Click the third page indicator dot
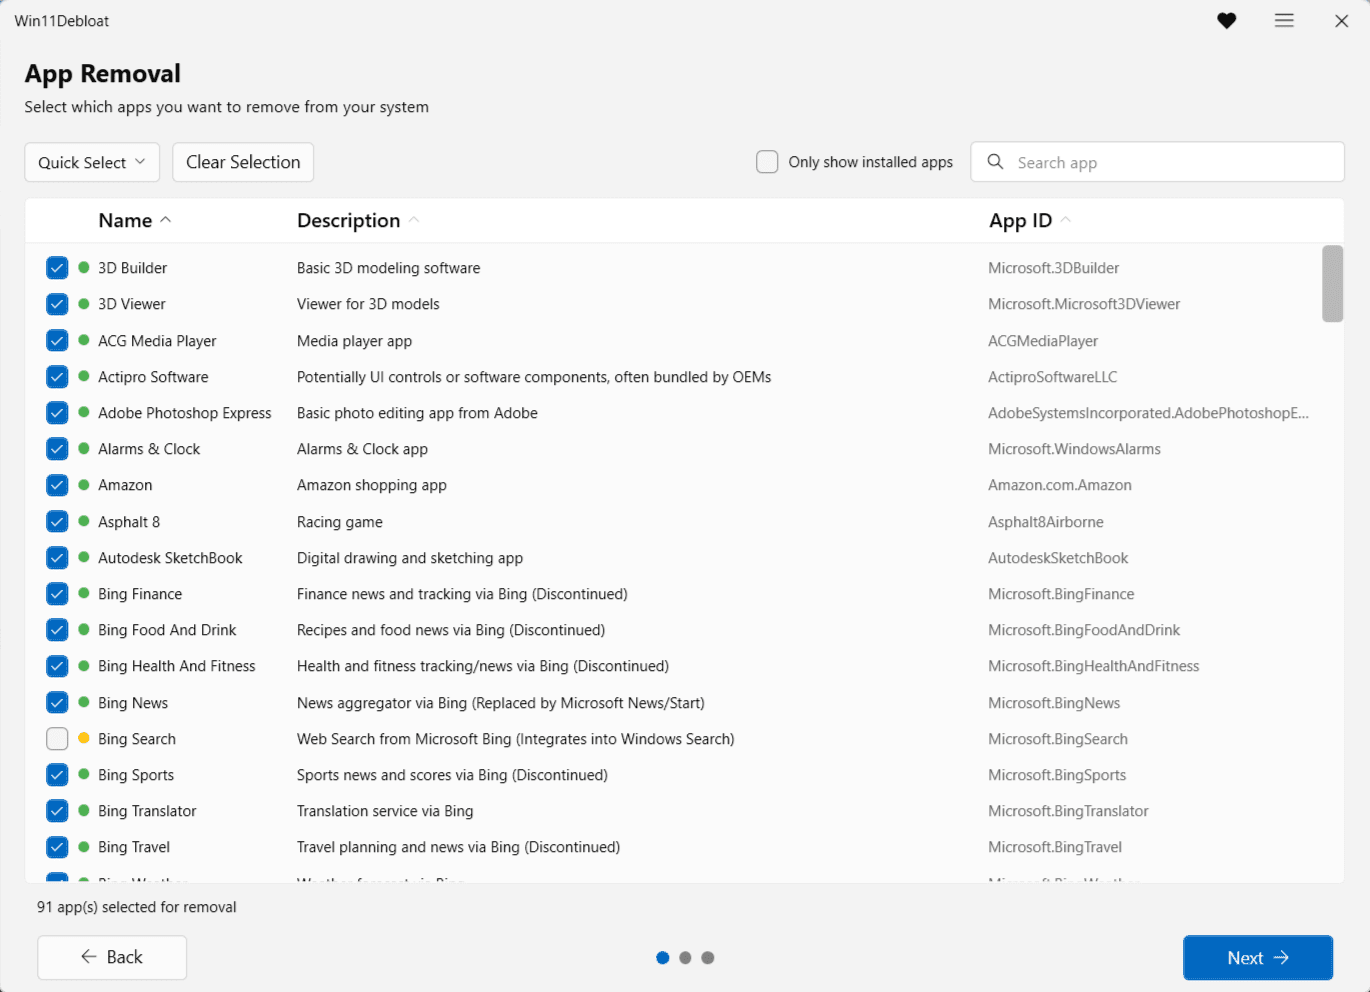Screen dimensions: 1370x992 [x=708, y=958]
